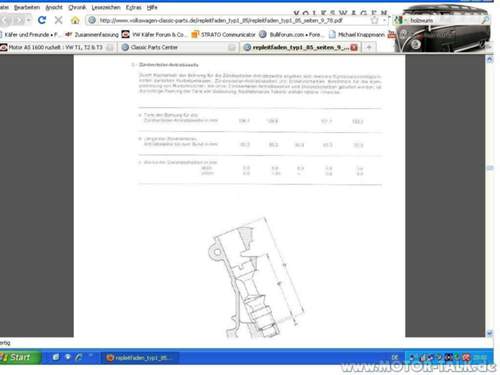
Task: Open the Lesezeichen menu
Action: (x=106, y=7)
